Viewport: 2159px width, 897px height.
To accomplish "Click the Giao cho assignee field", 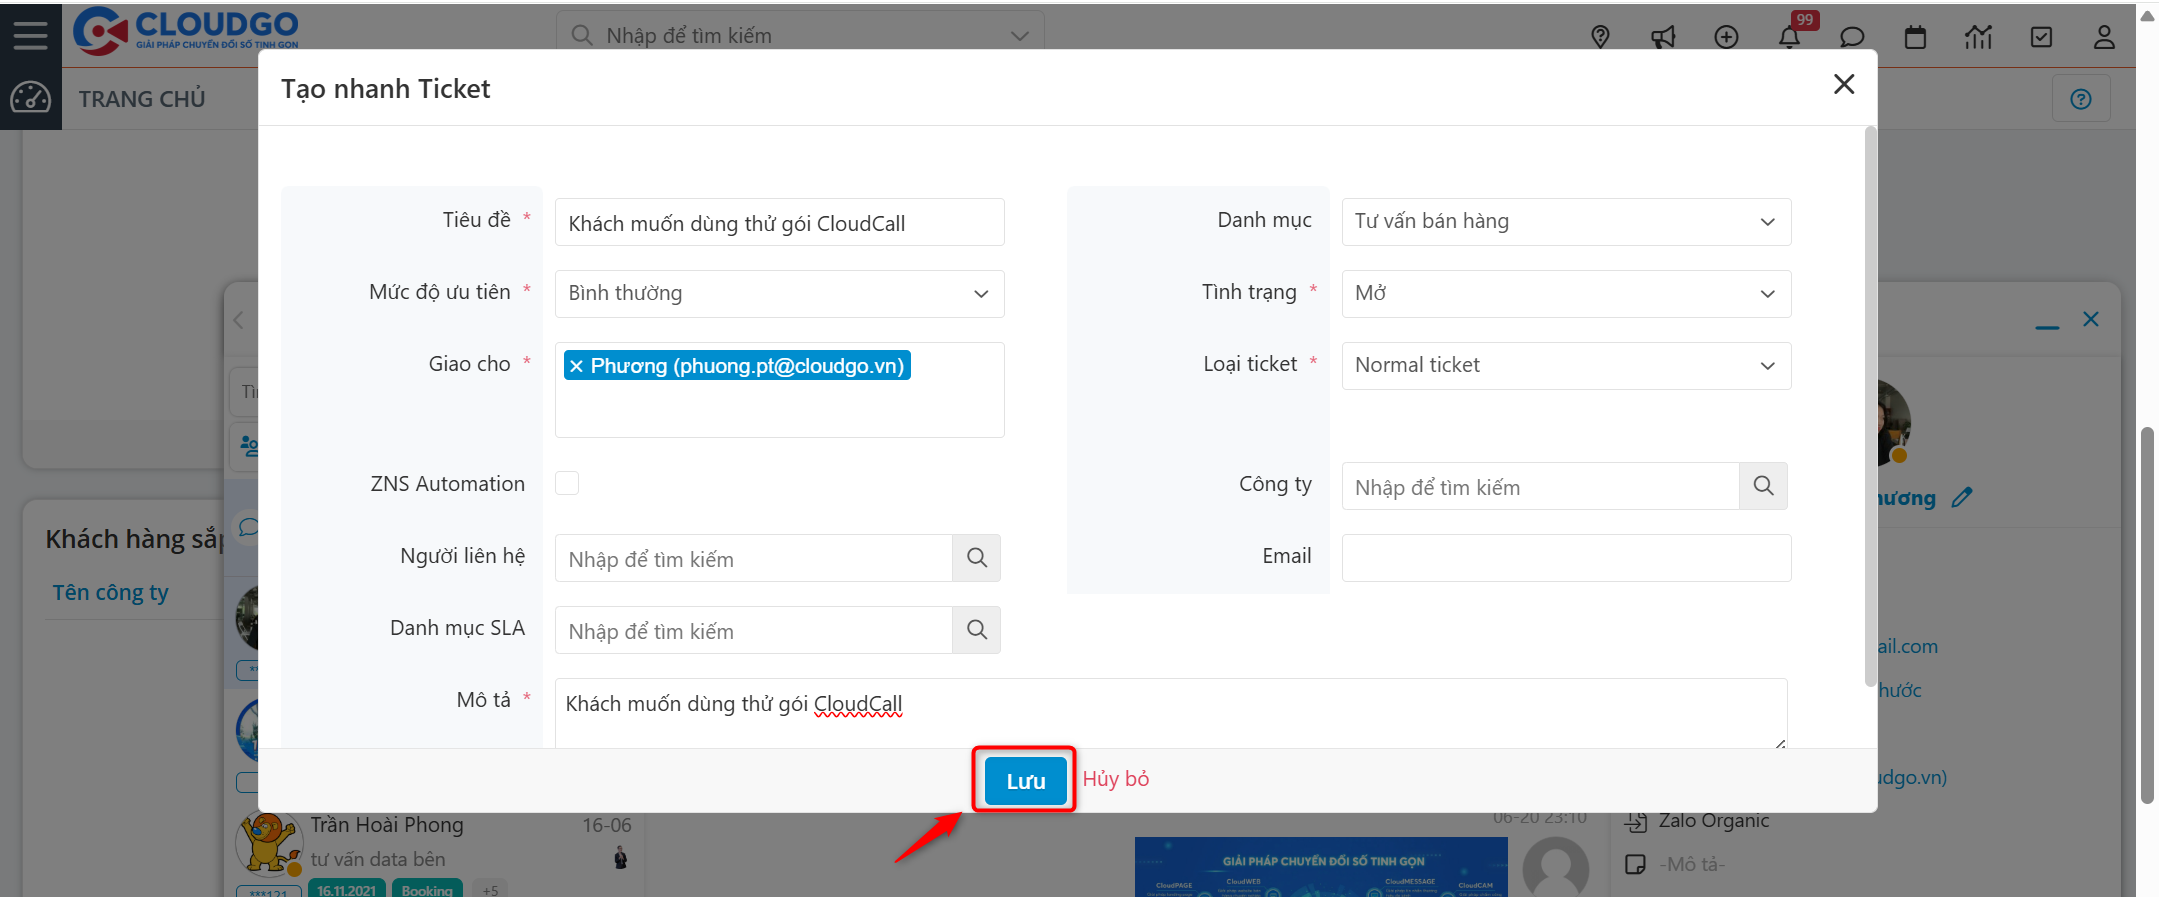I will 779,390.
